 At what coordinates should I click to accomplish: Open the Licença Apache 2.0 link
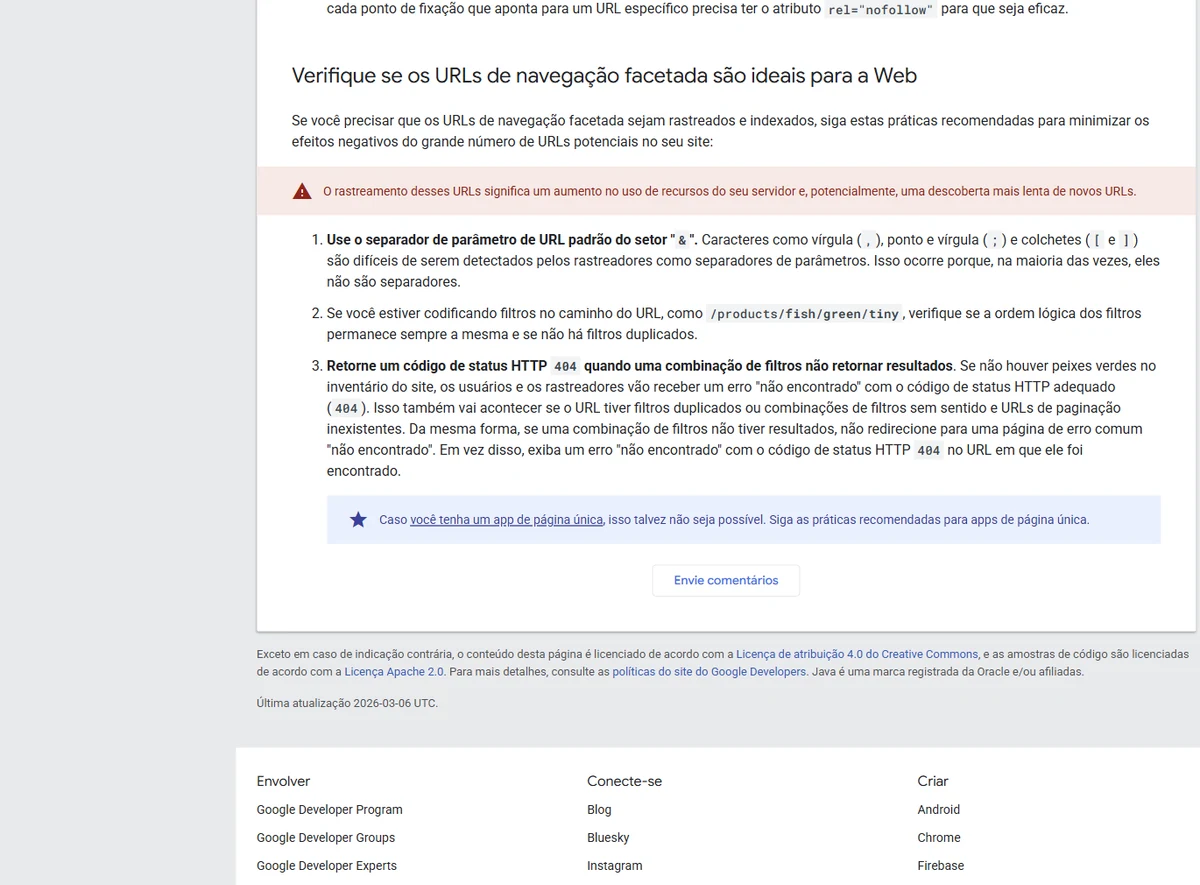[395, 672]
